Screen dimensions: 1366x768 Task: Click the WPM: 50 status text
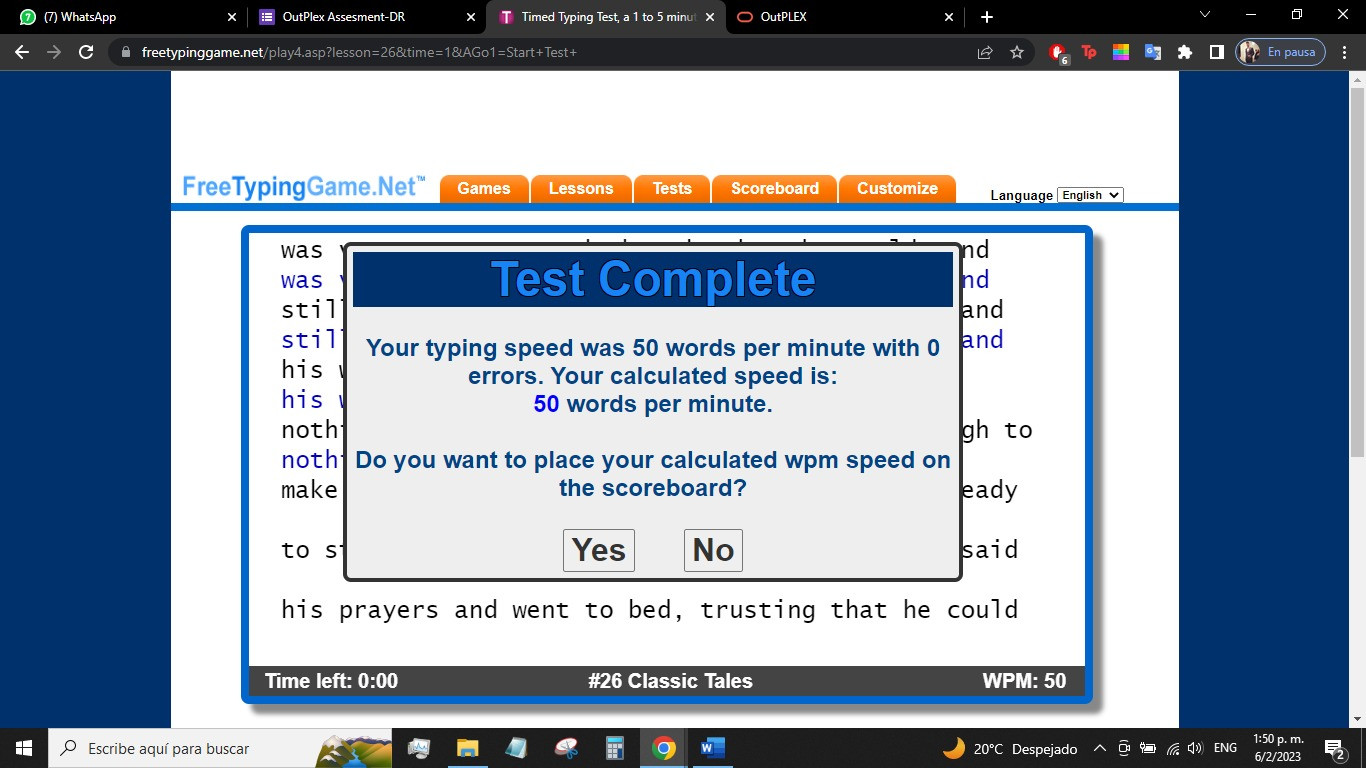click(1024, 681)
